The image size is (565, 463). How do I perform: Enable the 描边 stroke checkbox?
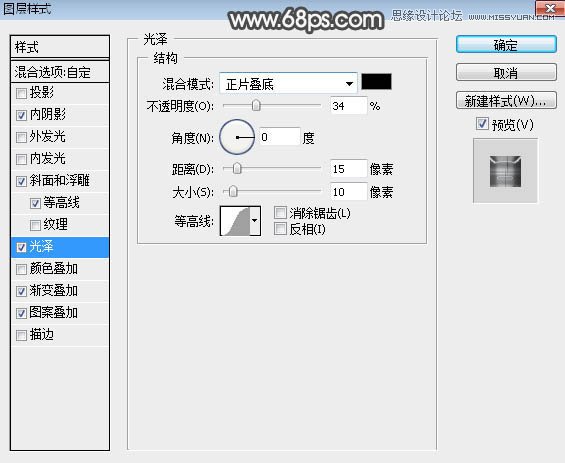point(21,335)
